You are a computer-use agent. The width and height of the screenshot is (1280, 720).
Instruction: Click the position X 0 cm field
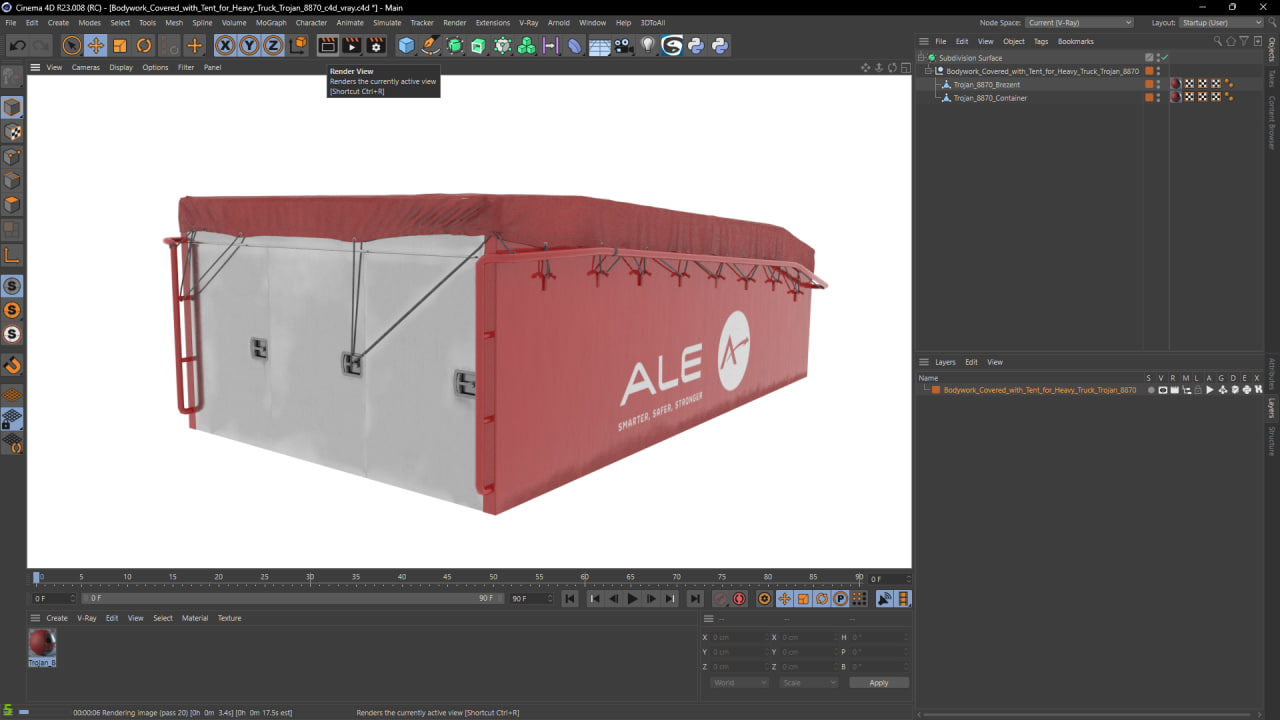pyautogui.click(x=738, y=637)
